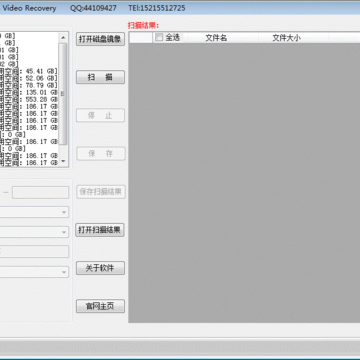Screen dimensions: 360x360
Task: Click the disk list scrollbar down arrow
Action: coord(63,162)
